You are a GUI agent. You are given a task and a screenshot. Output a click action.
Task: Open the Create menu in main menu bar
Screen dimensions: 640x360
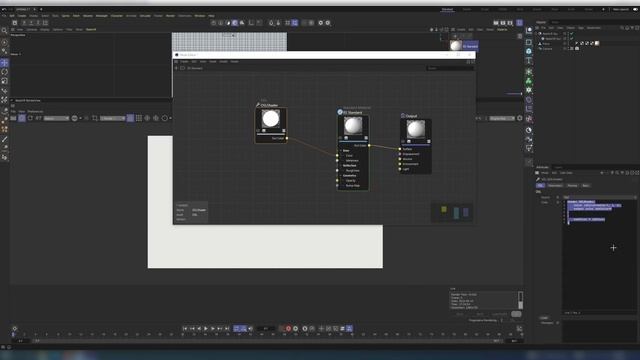(x=22, y=16)
